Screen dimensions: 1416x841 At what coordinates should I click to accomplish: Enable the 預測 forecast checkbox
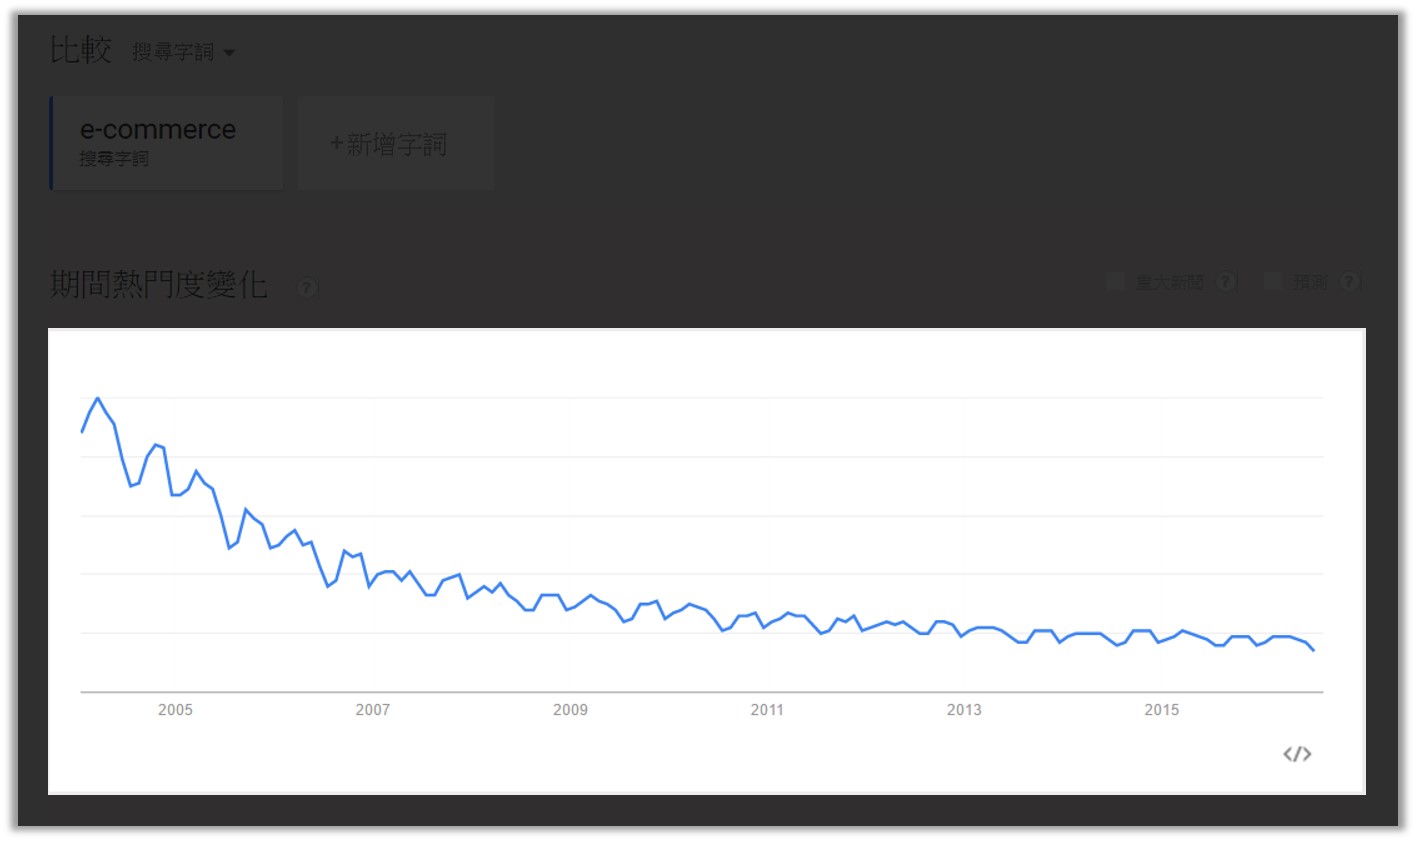(x=1272, y=282)
